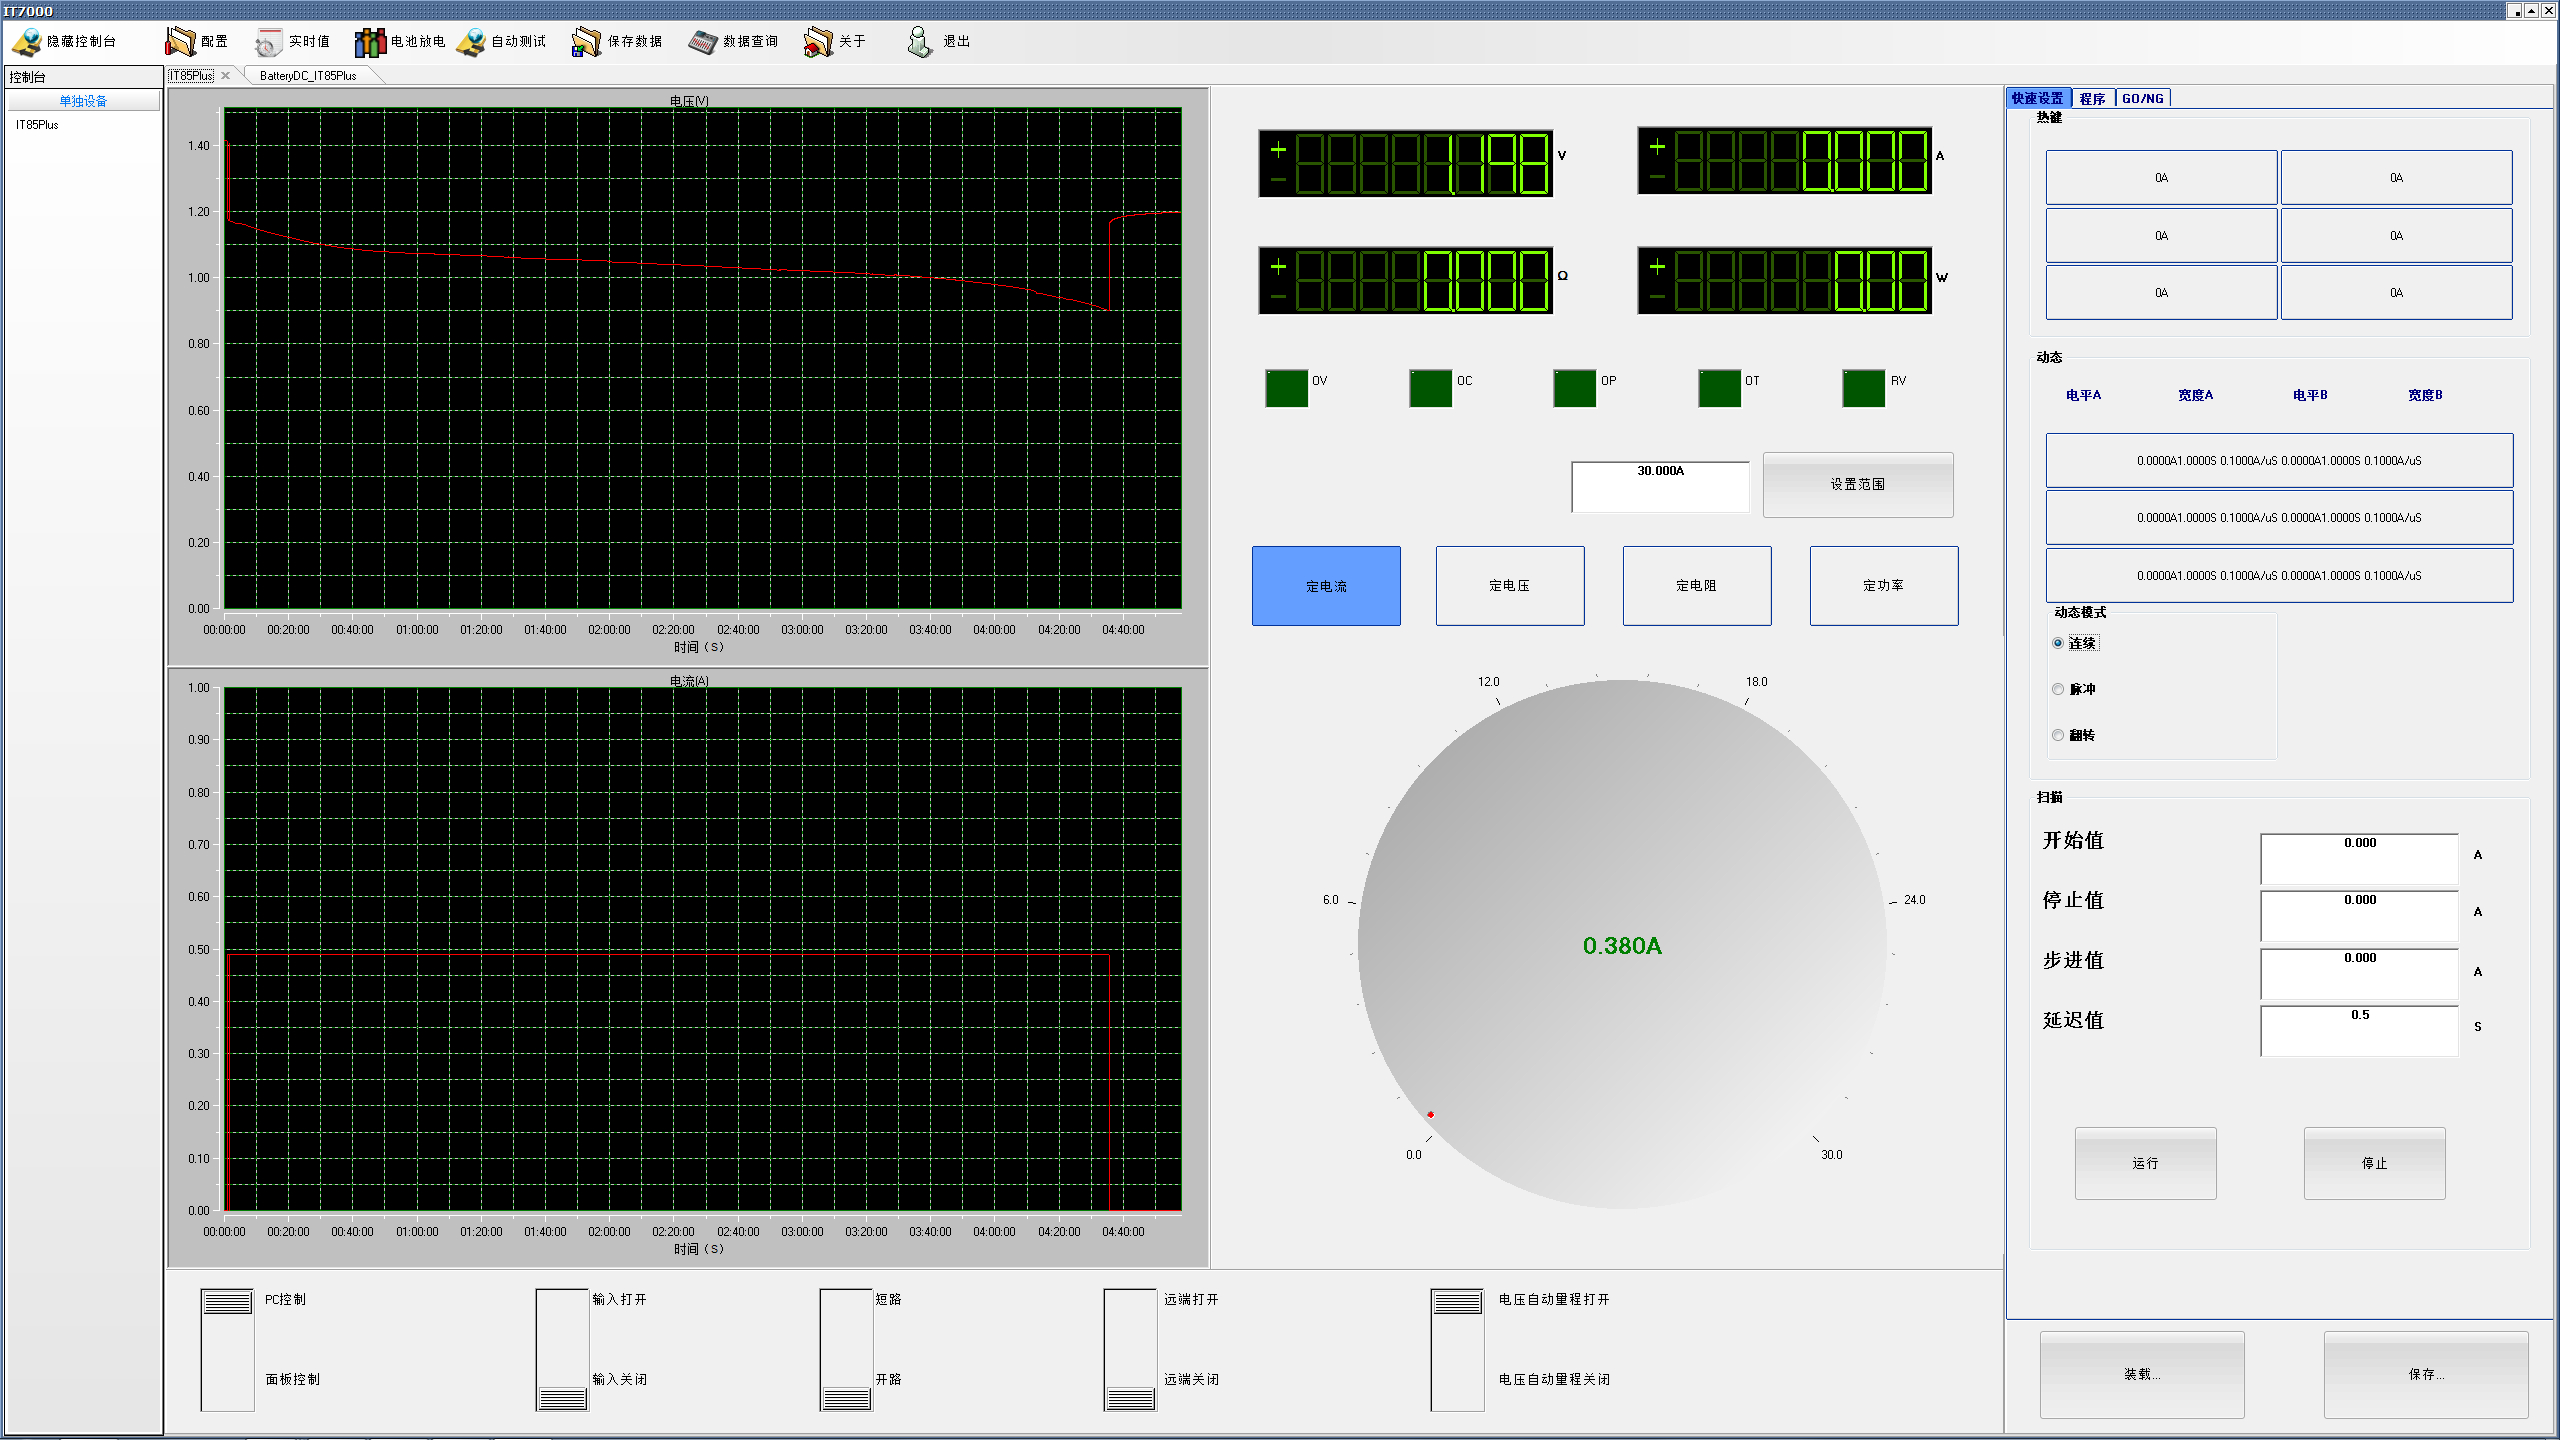Screen dimensions: 2560x1440
Task: Click the 设置范围 set range button
Action: pyautogui.click(x=1858, y=485)
